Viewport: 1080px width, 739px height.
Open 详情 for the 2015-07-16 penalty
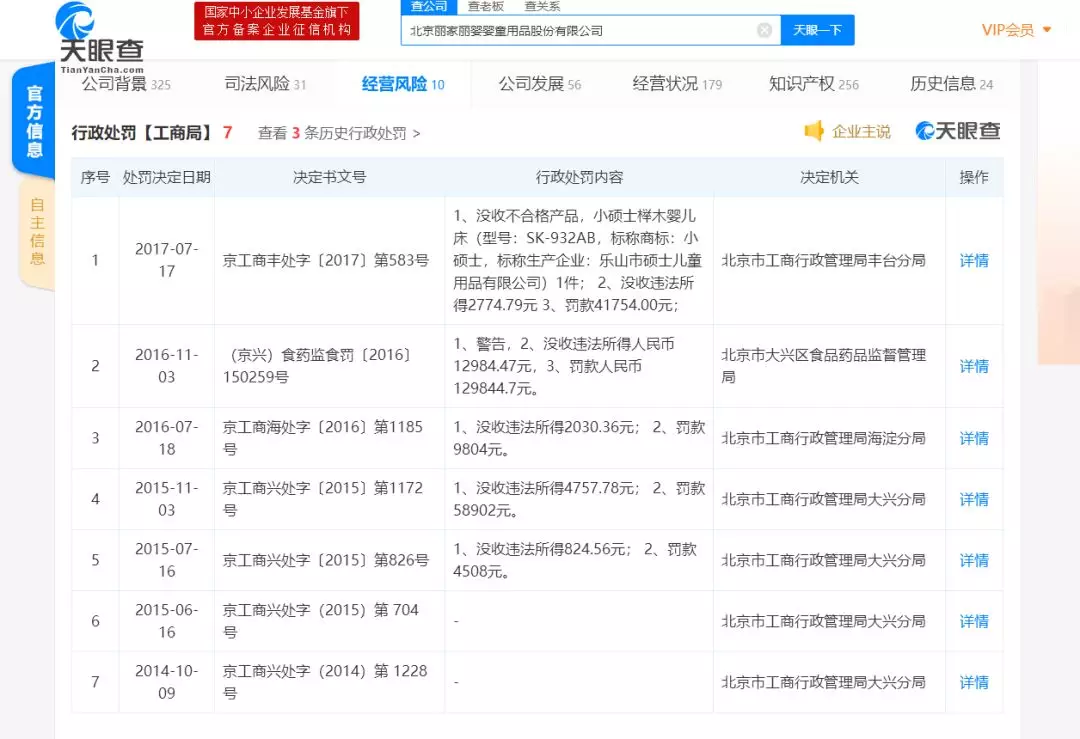pyautogui.click(x=974, y=560)
